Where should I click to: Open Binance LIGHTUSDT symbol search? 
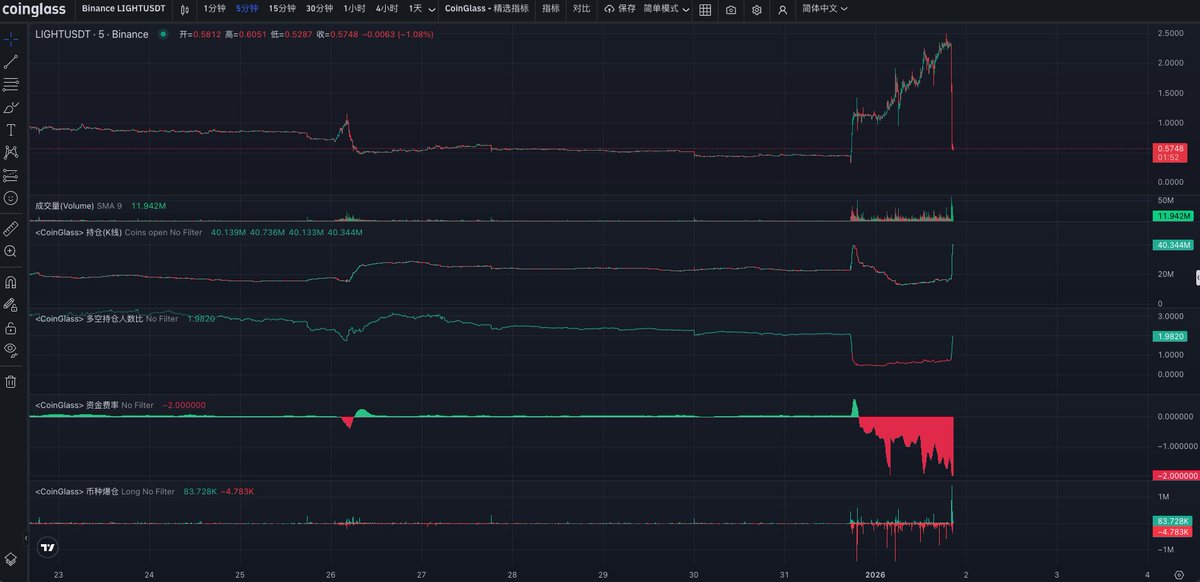click(x=124, y=9)
